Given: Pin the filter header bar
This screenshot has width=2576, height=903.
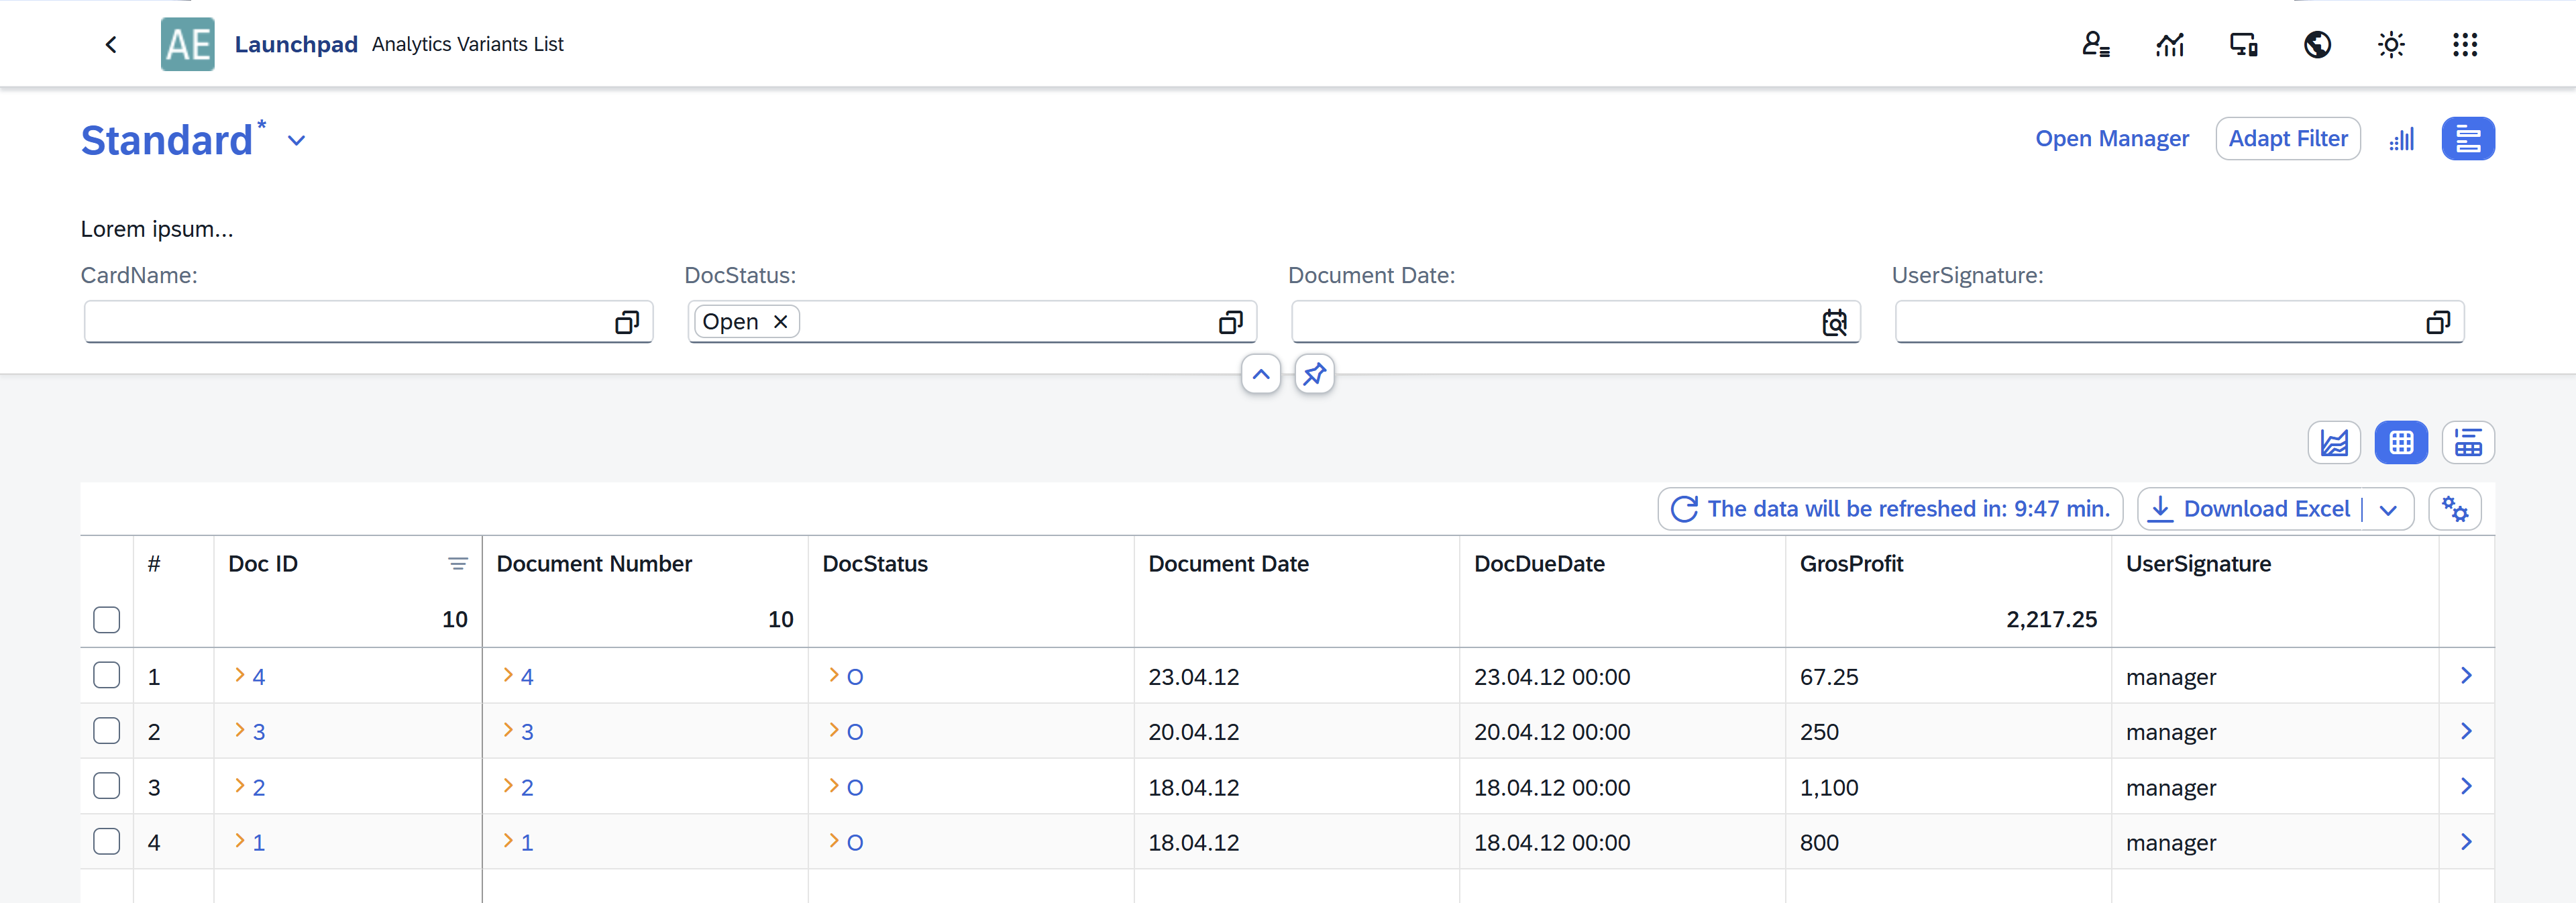Looking at the screenshot, I should coord(1314,374).
